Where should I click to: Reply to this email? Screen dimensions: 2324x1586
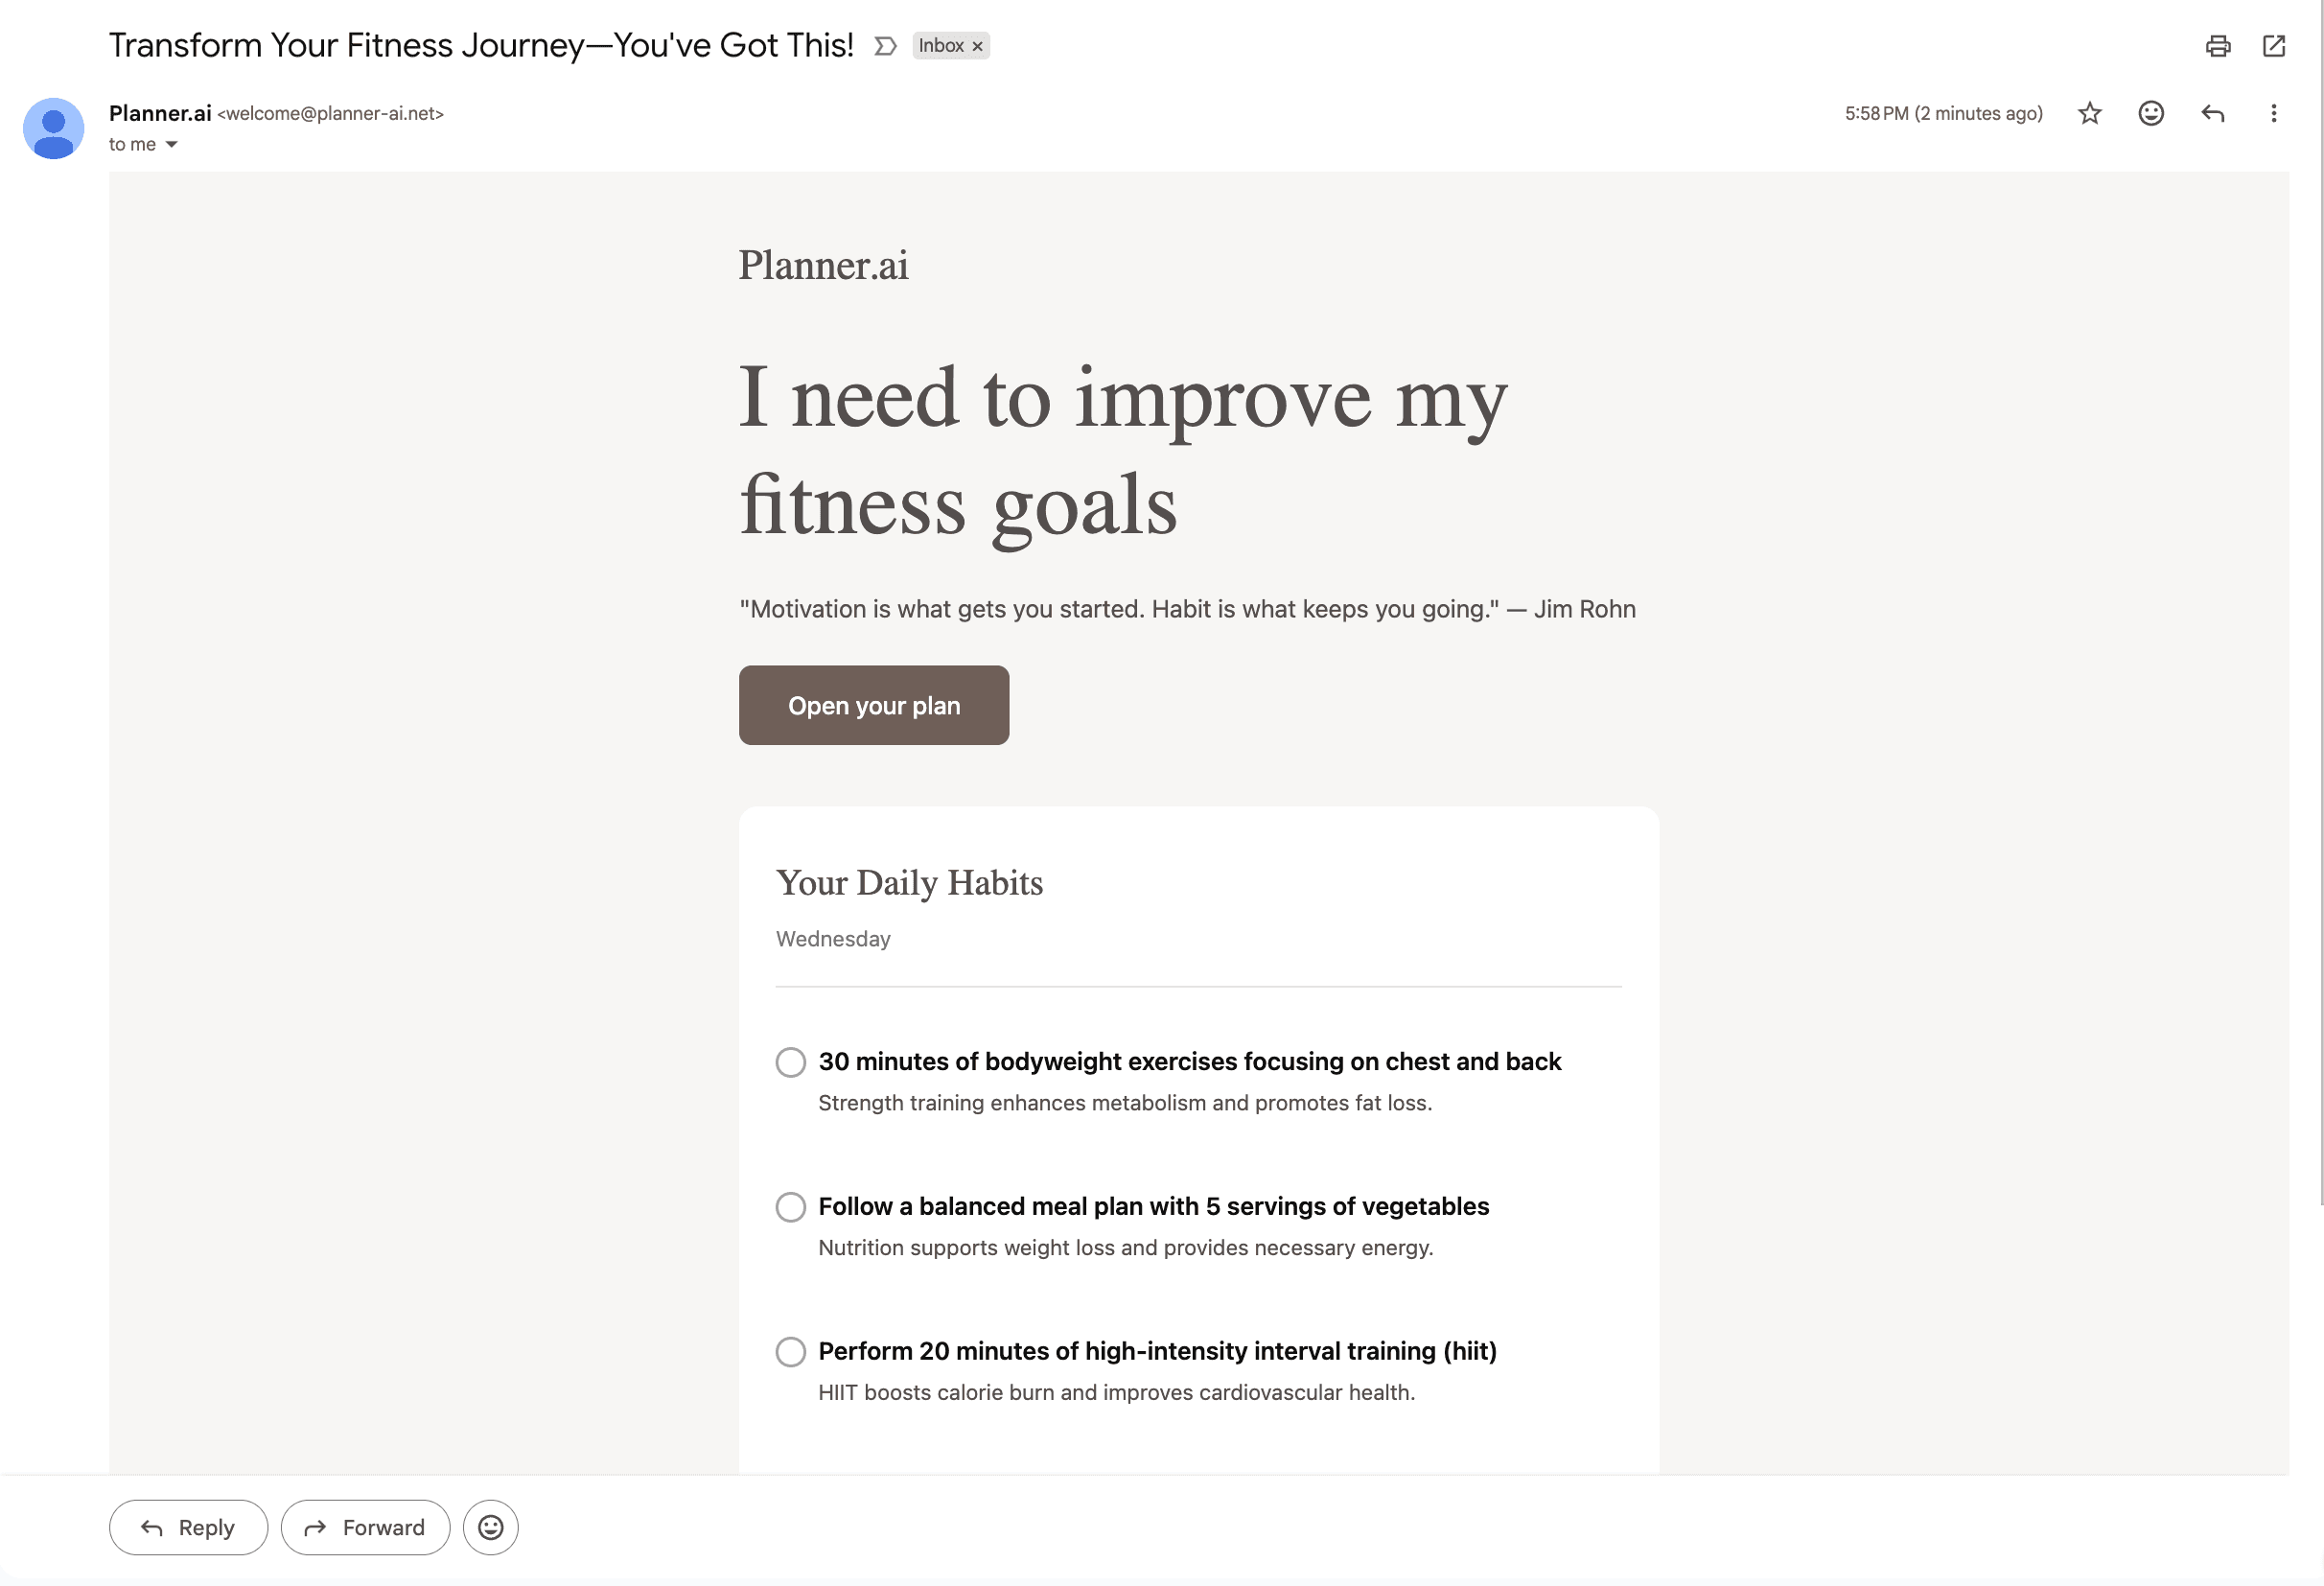(x=188, y=1527)
